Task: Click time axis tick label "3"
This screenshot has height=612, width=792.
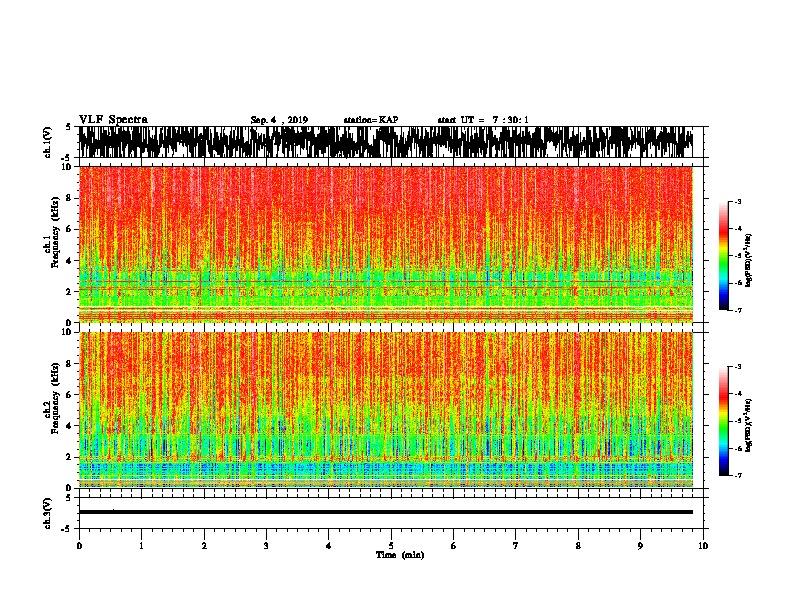Action: (x=266, y=546)
